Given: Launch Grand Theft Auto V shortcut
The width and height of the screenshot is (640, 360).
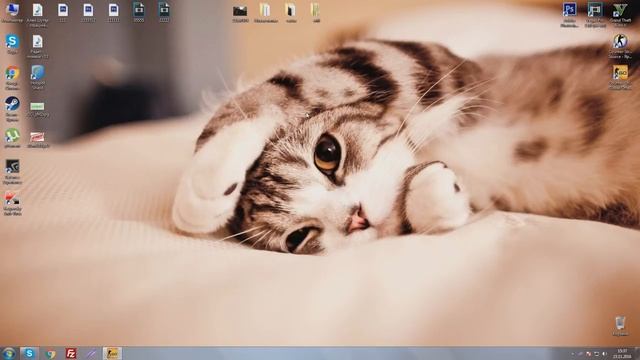Looking at the screenshot, I should click(620, 15).
